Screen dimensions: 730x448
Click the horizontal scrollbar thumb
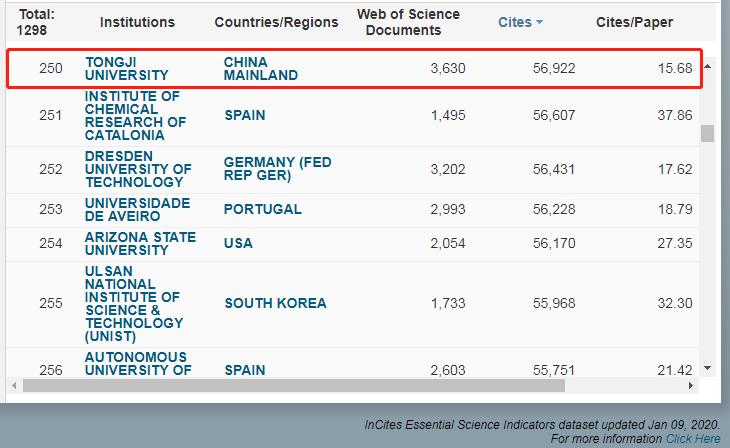click(290, 386)
